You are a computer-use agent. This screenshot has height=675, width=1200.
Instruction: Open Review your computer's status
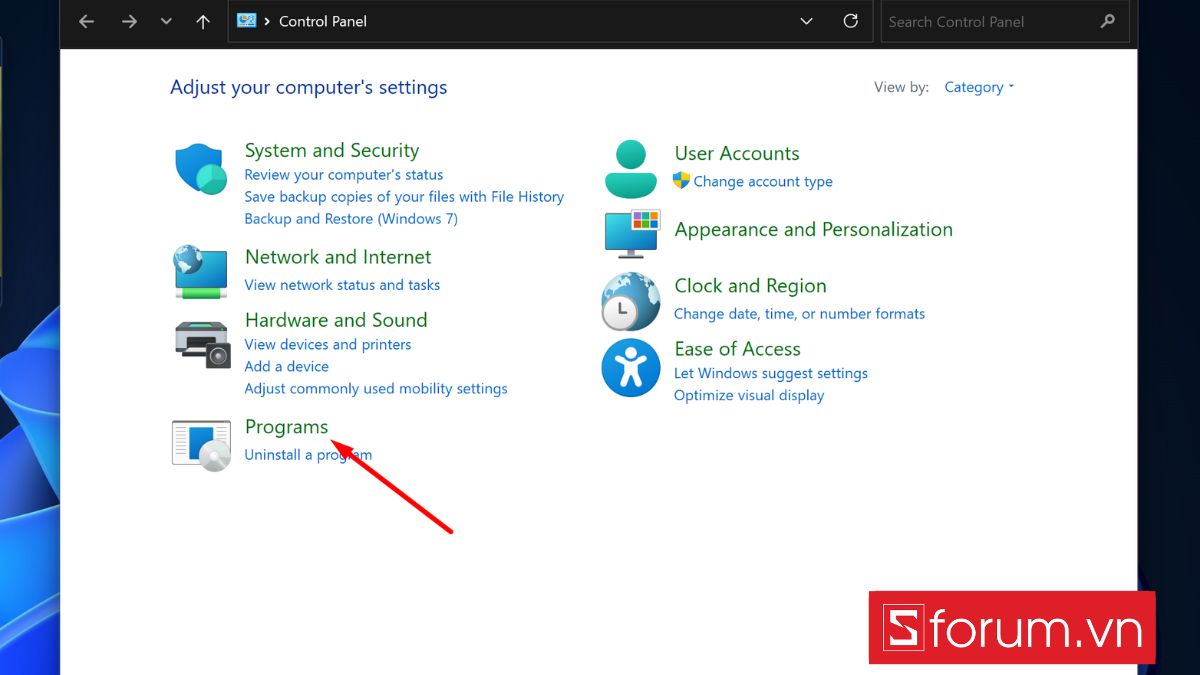pos(344,175)
